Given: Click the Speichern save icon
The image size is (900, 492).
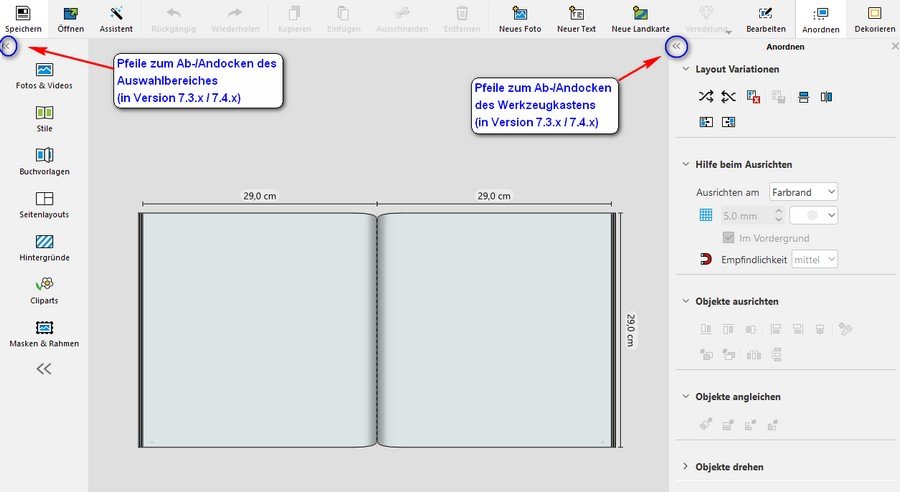Looking at the screenshot, I should [22, 14].
